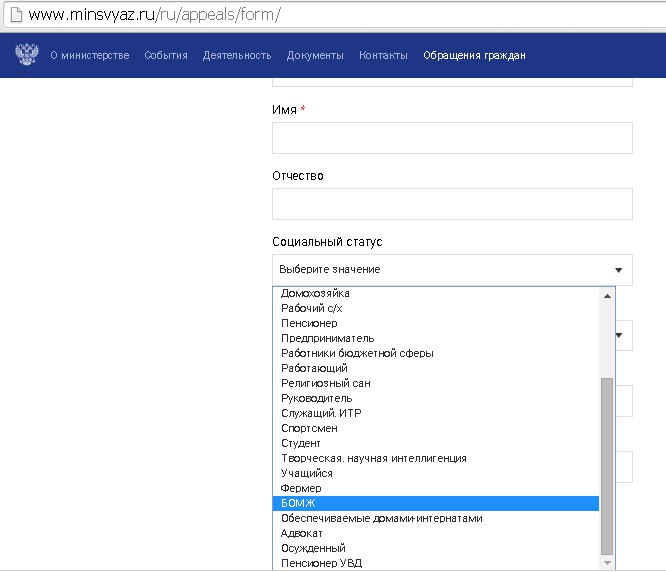Open Обращения граждан section
This screenshot has height=572, width=666.
(x=474, y=55)
